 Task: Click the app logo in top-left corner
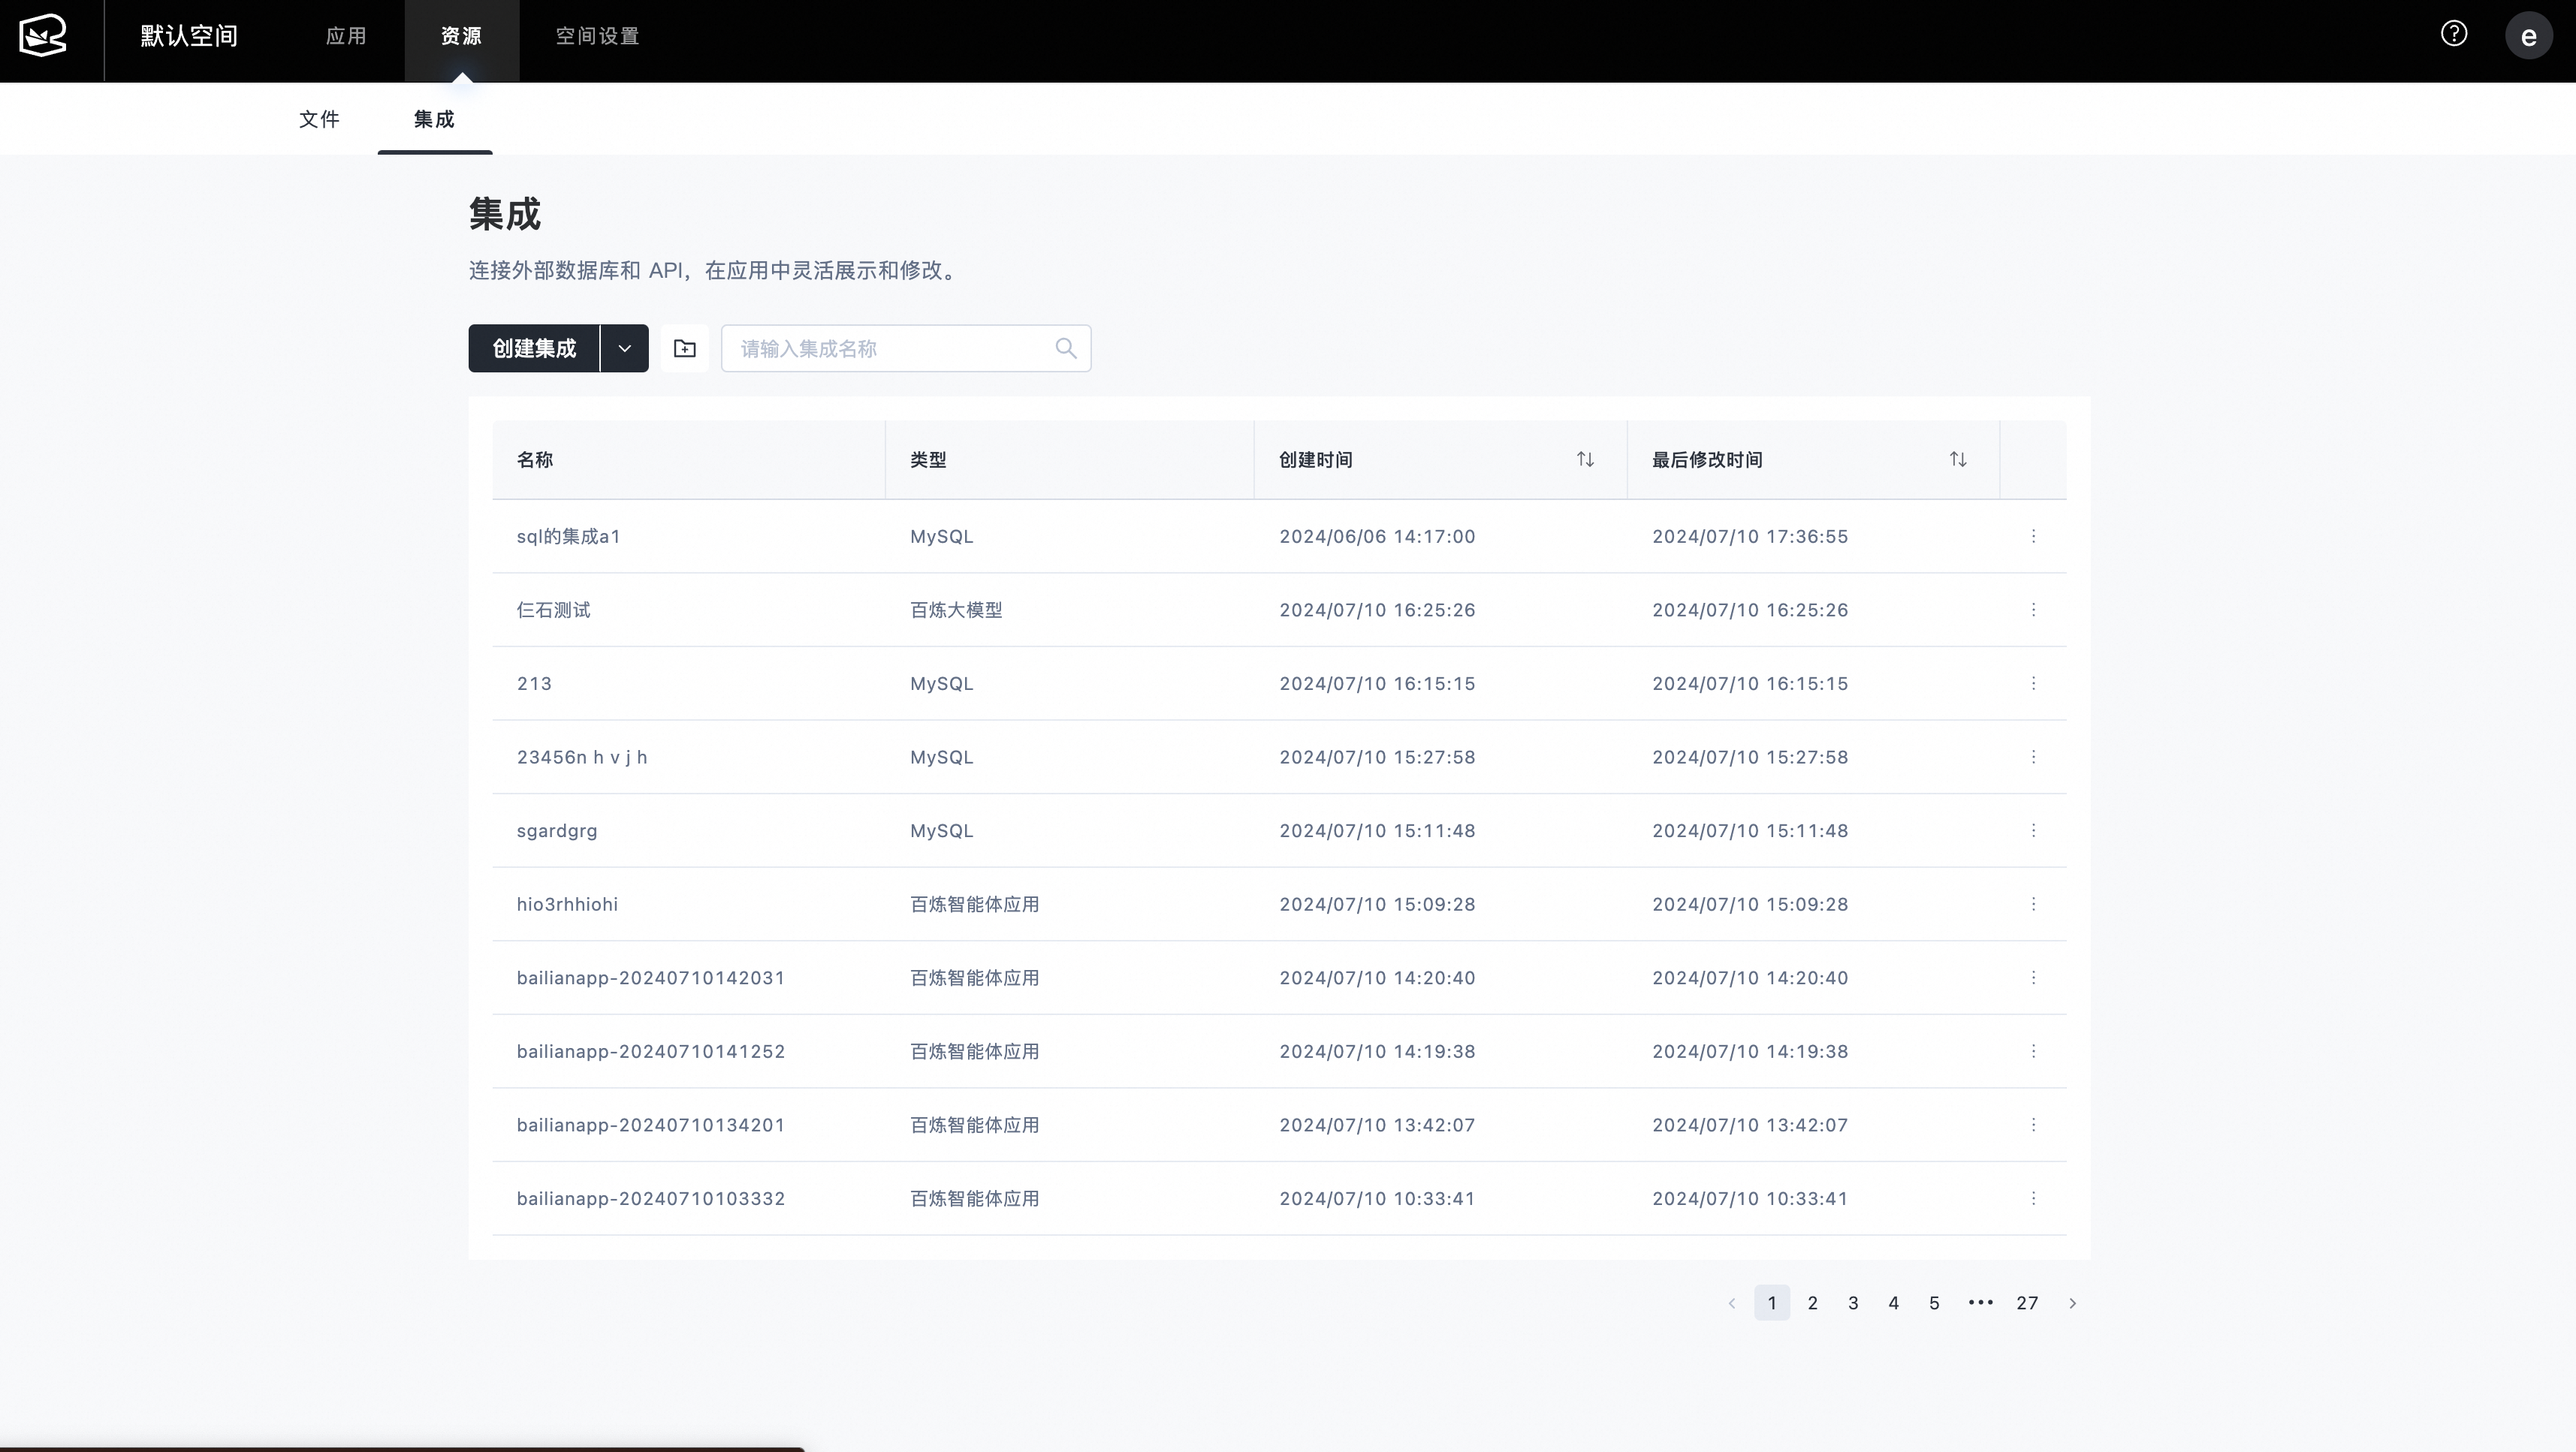pyautogui.click(x=43, y=36)
